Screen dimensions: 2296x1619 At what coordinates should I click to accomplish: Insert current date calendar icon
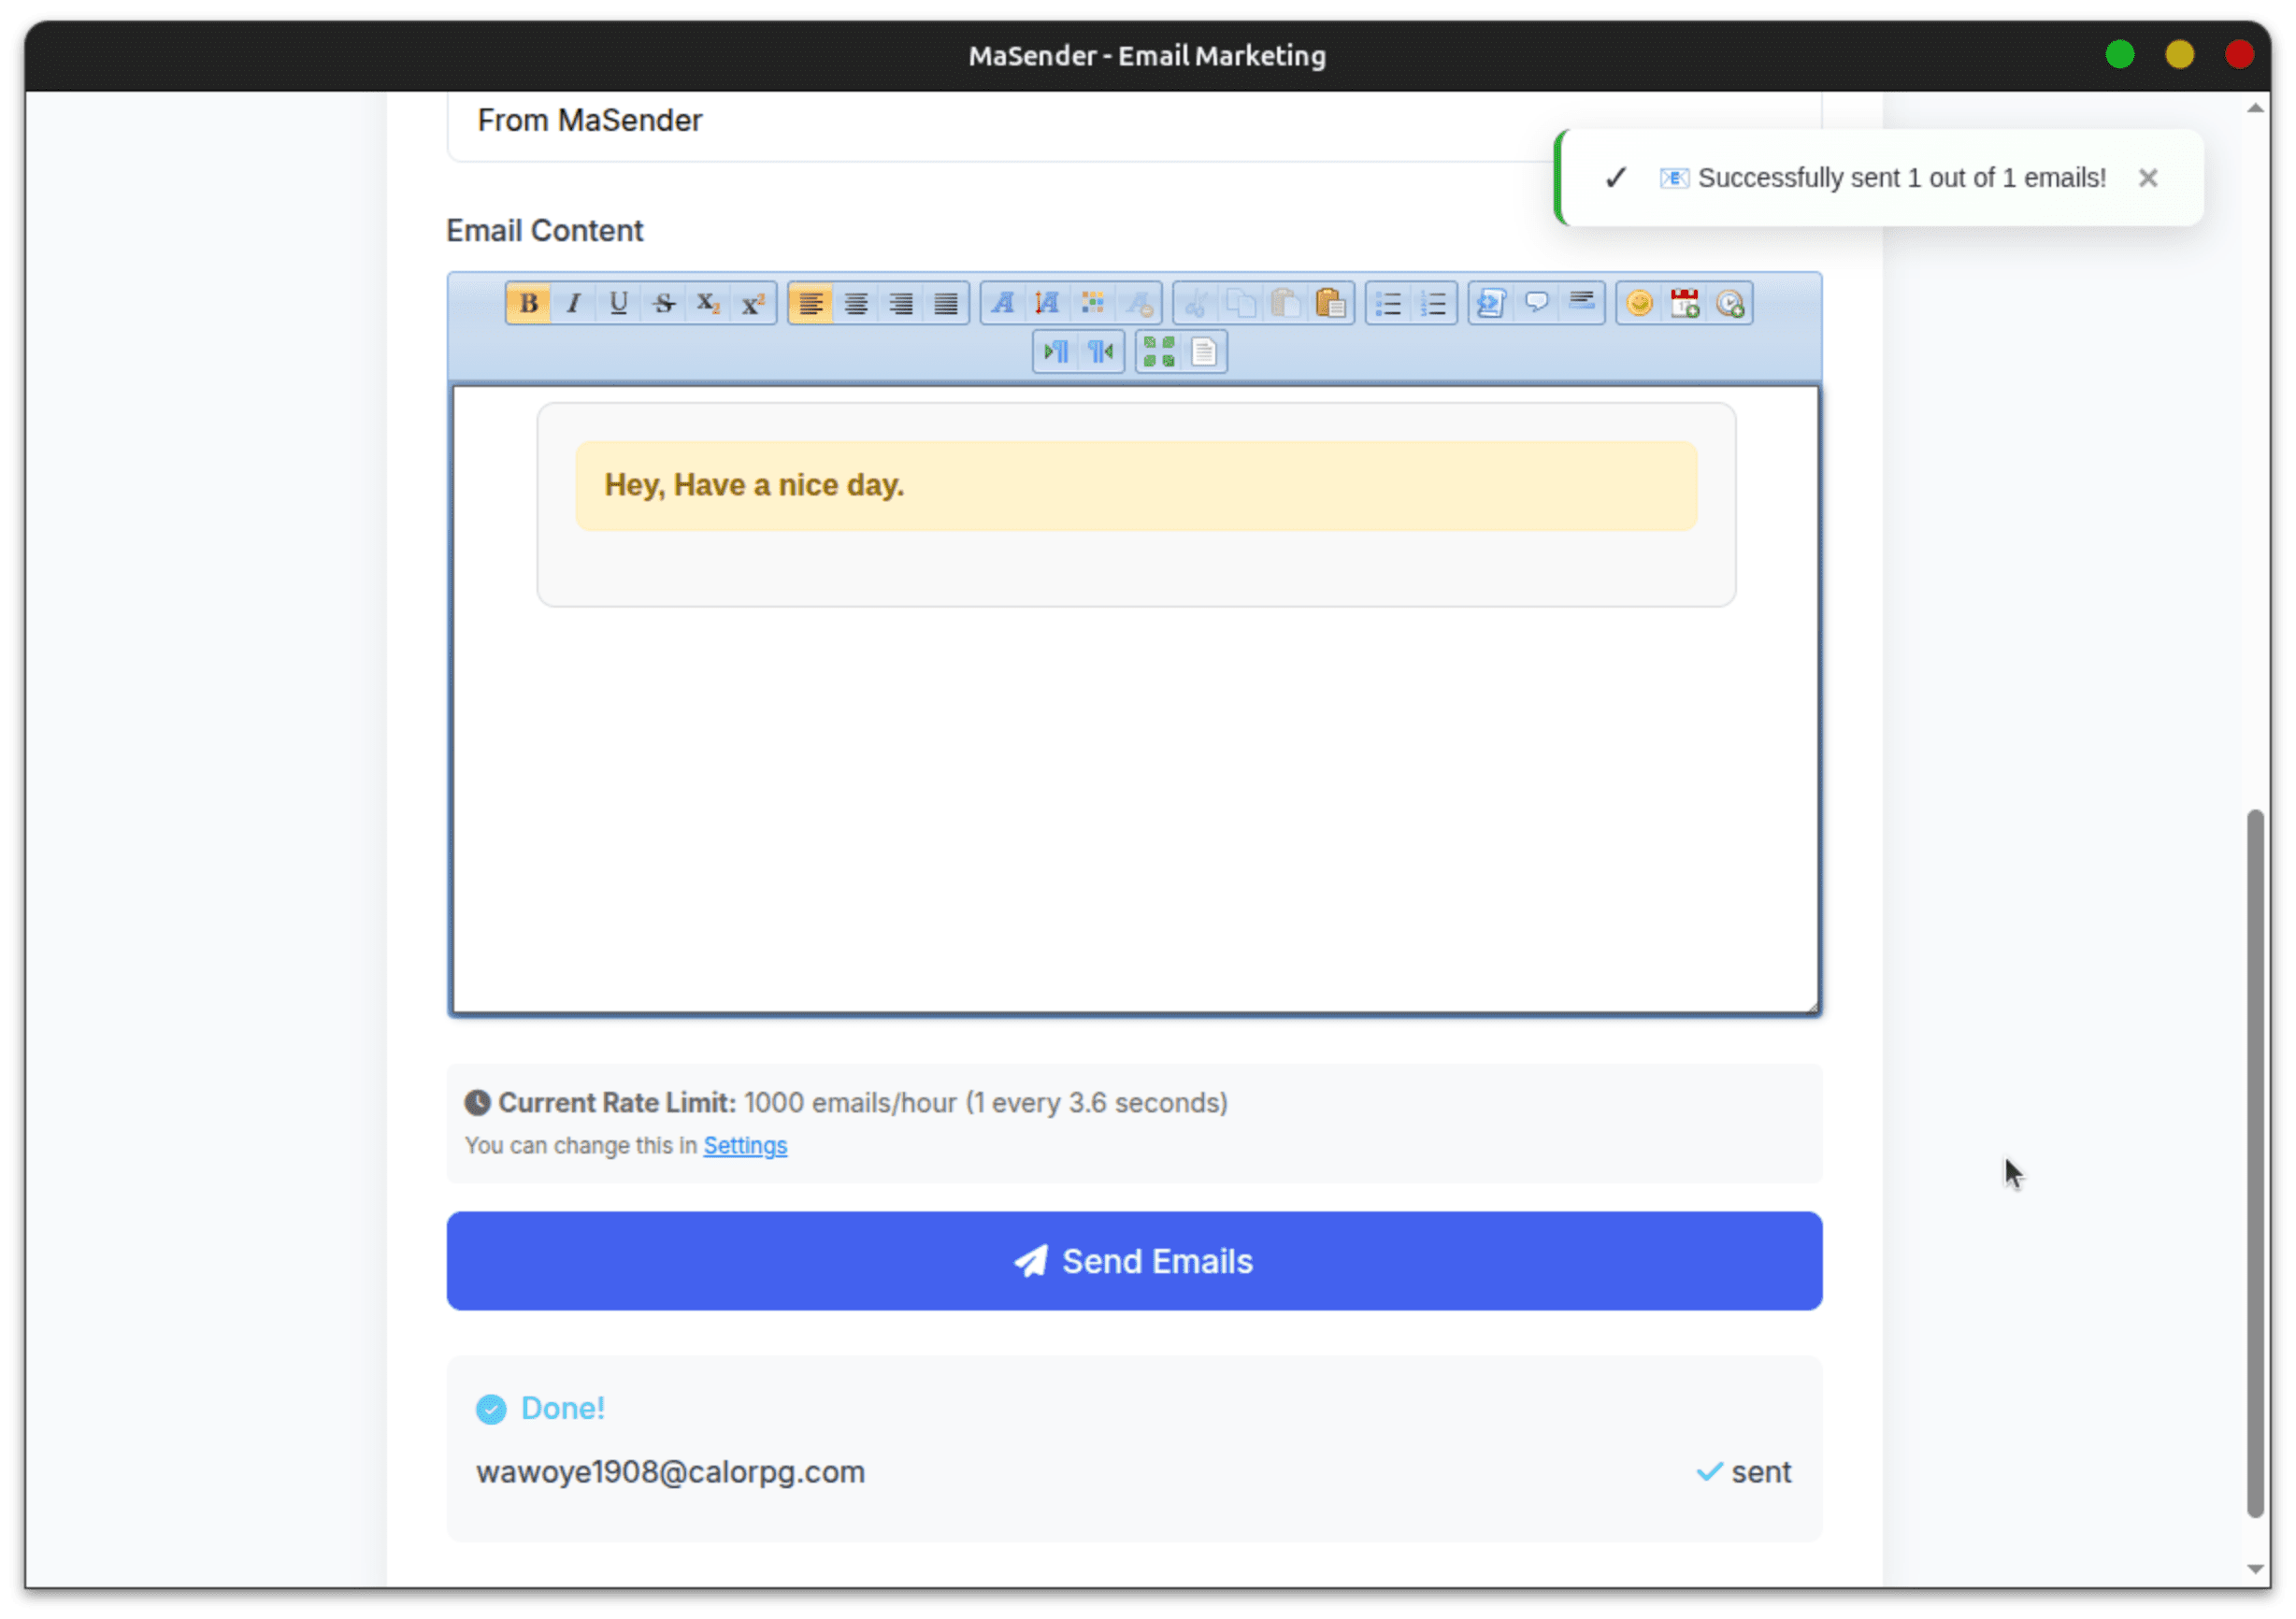point(1685,303)
